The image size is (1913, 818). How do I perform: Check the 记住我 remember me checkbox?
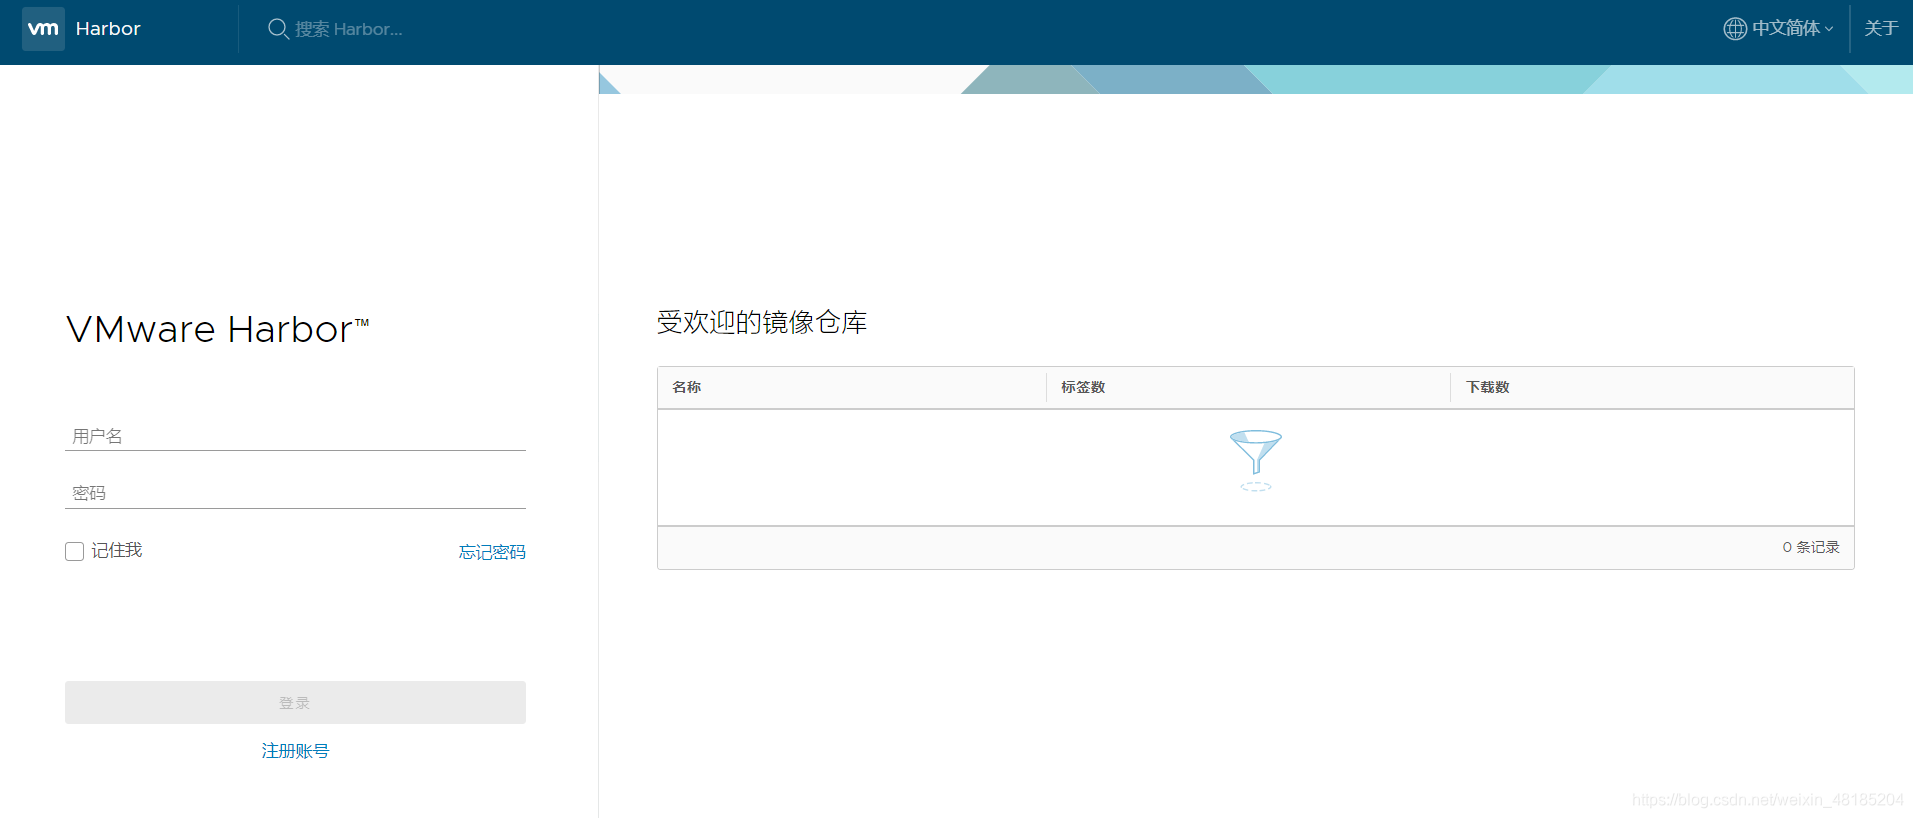coord(74,551)
